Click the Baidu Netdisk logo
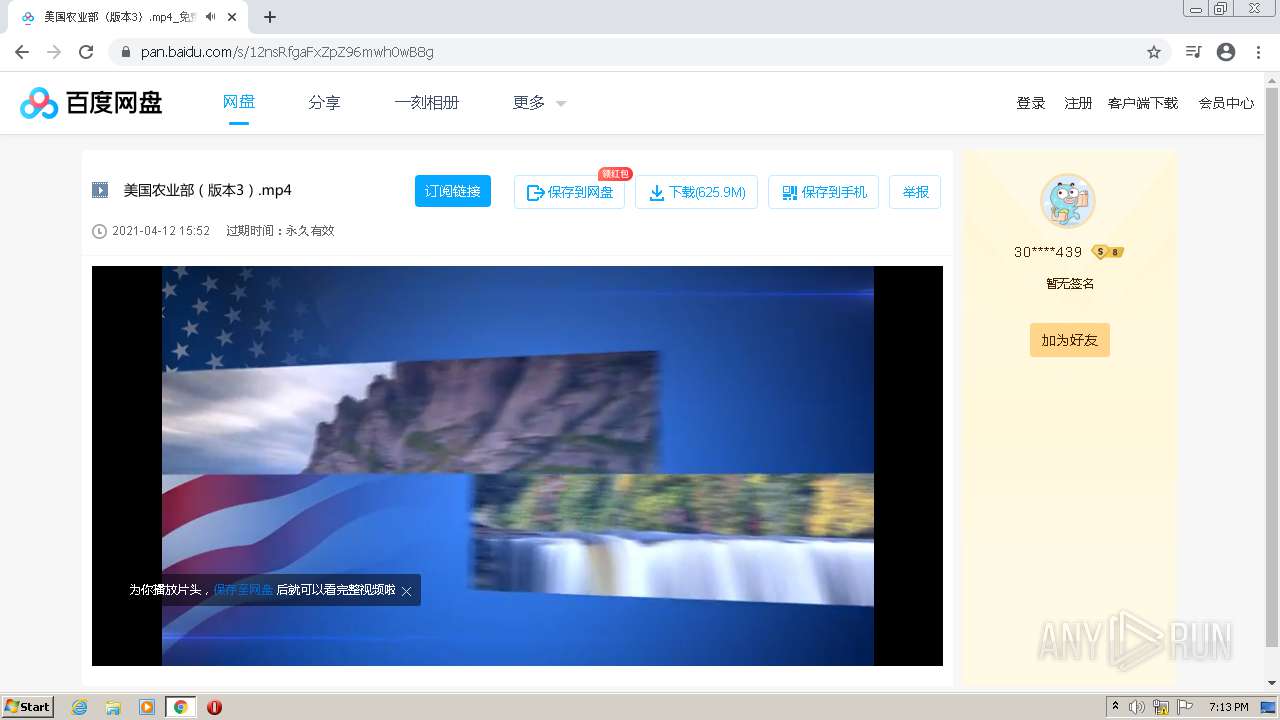The height and width of the screenshot is (720, 1280). click(x=91, y=102)
